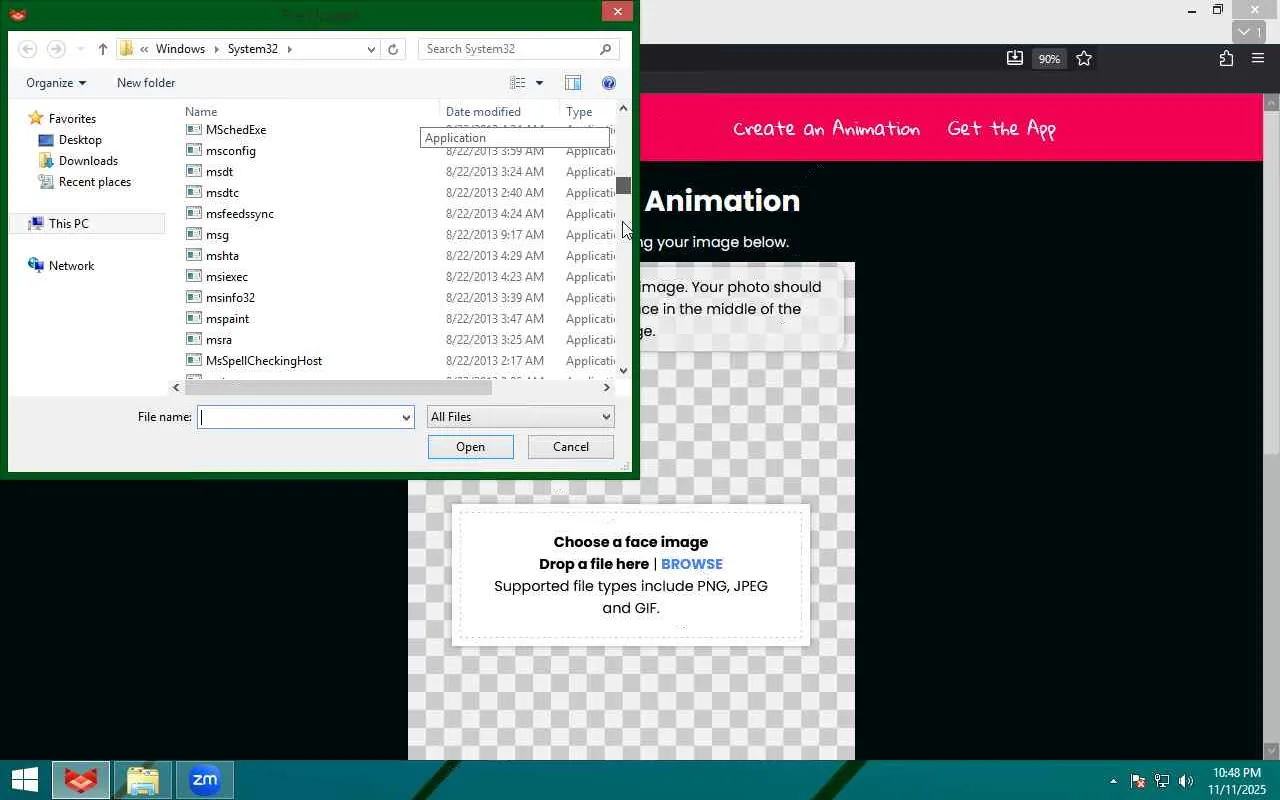Open the Get the App link
The height and width of the screenshot is (800, 1280).
[1002, 129]
